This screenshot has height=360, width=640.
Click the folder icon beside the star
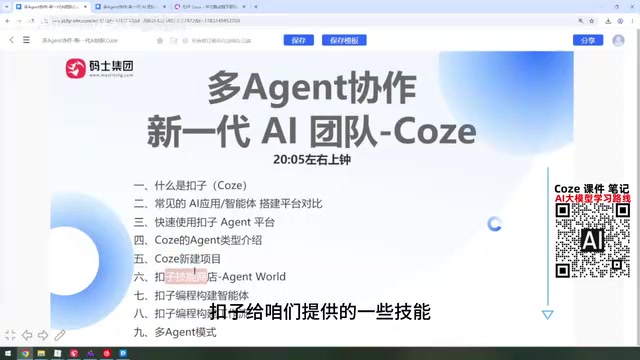(x=173, y=40)
